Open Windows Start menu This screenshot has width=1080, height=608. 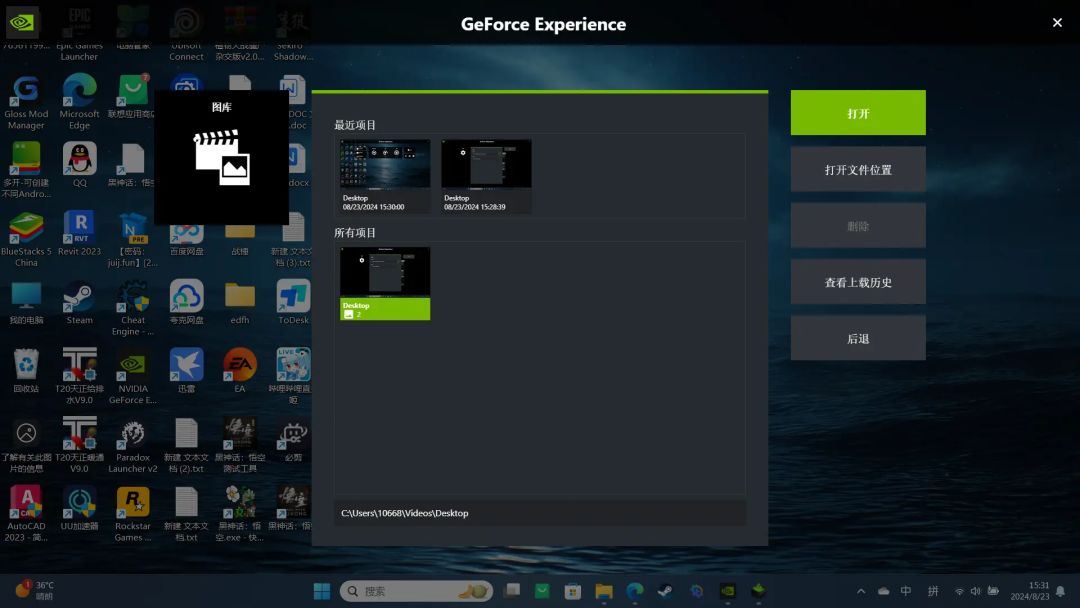pos(322,591)
